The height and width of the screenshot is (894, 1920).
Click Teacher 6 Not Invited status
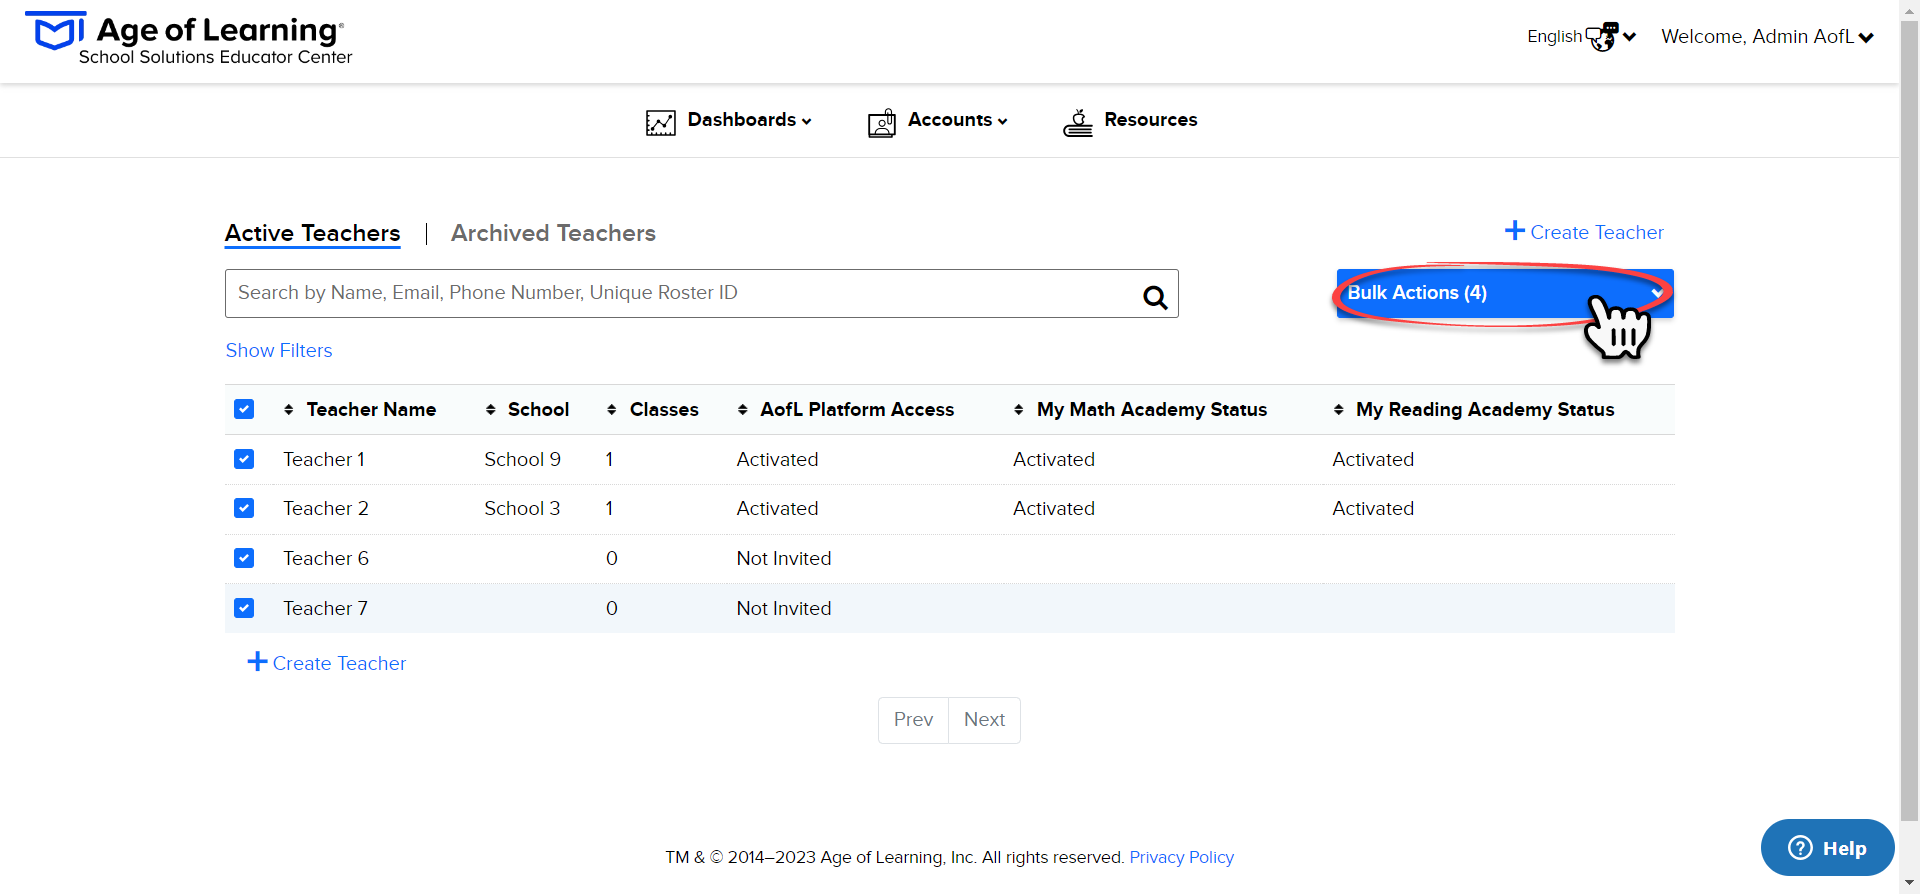click(x=784, y=558)
